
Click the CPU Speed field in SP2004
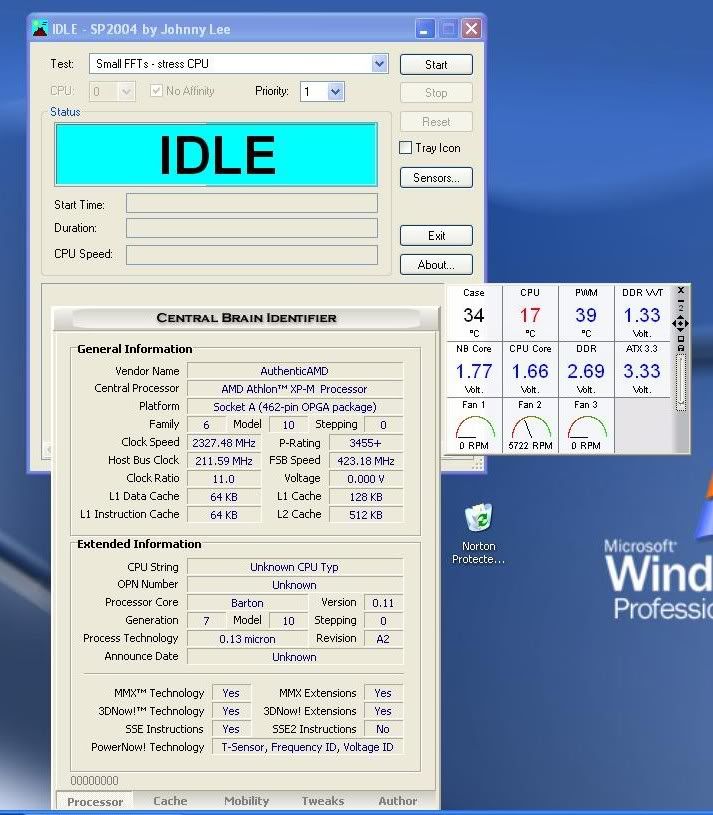252,255
